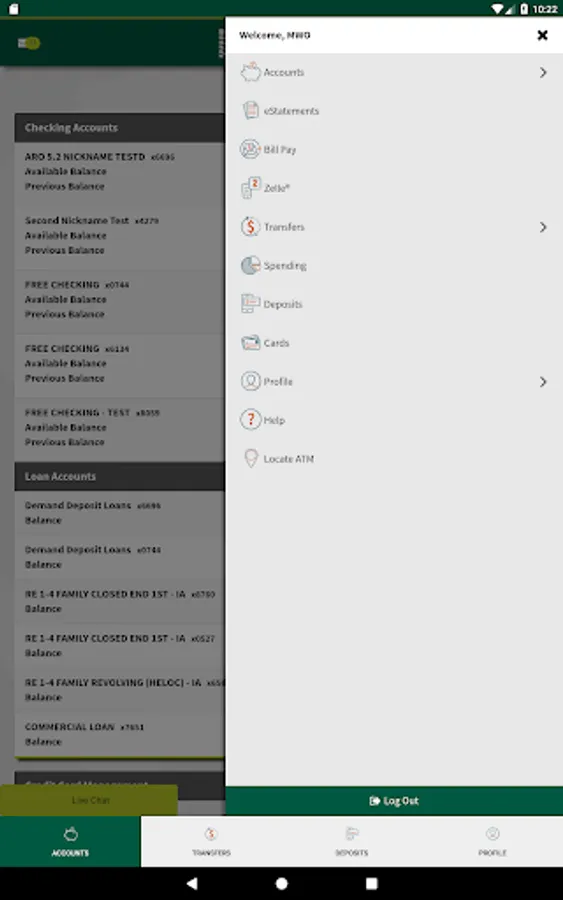This screenshot has height=900, width=563.
Task: Open the Live Chat button
Action: pos(89,800)
